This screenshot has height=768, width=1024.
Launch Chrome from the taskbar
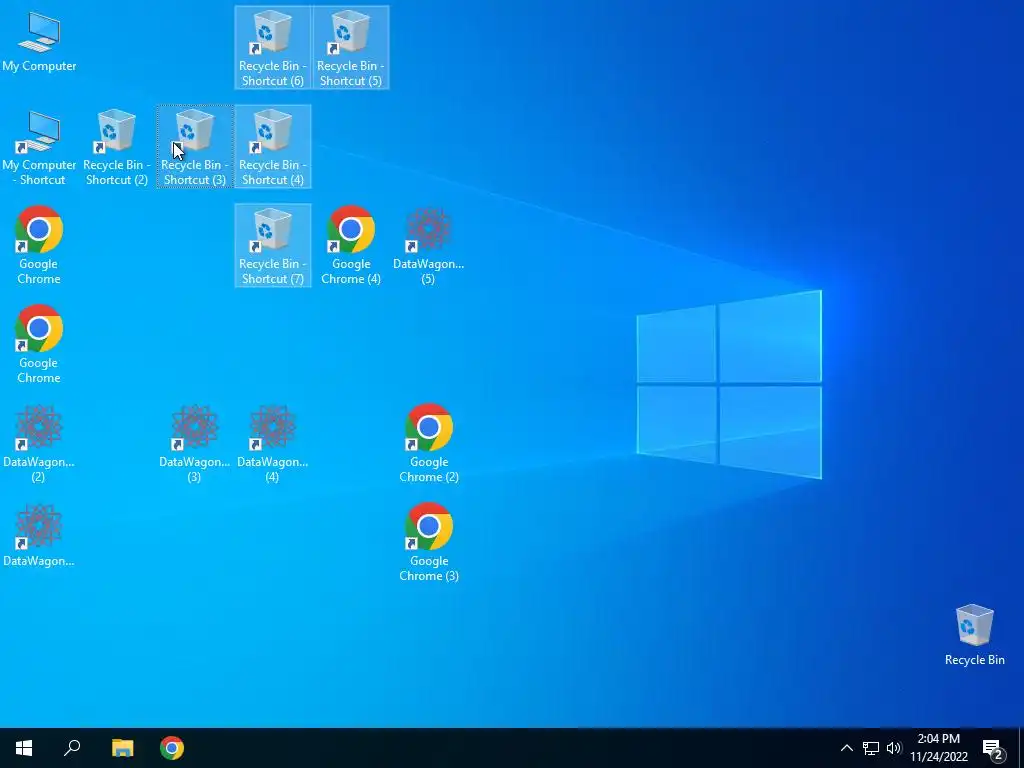tap(172, 748)
